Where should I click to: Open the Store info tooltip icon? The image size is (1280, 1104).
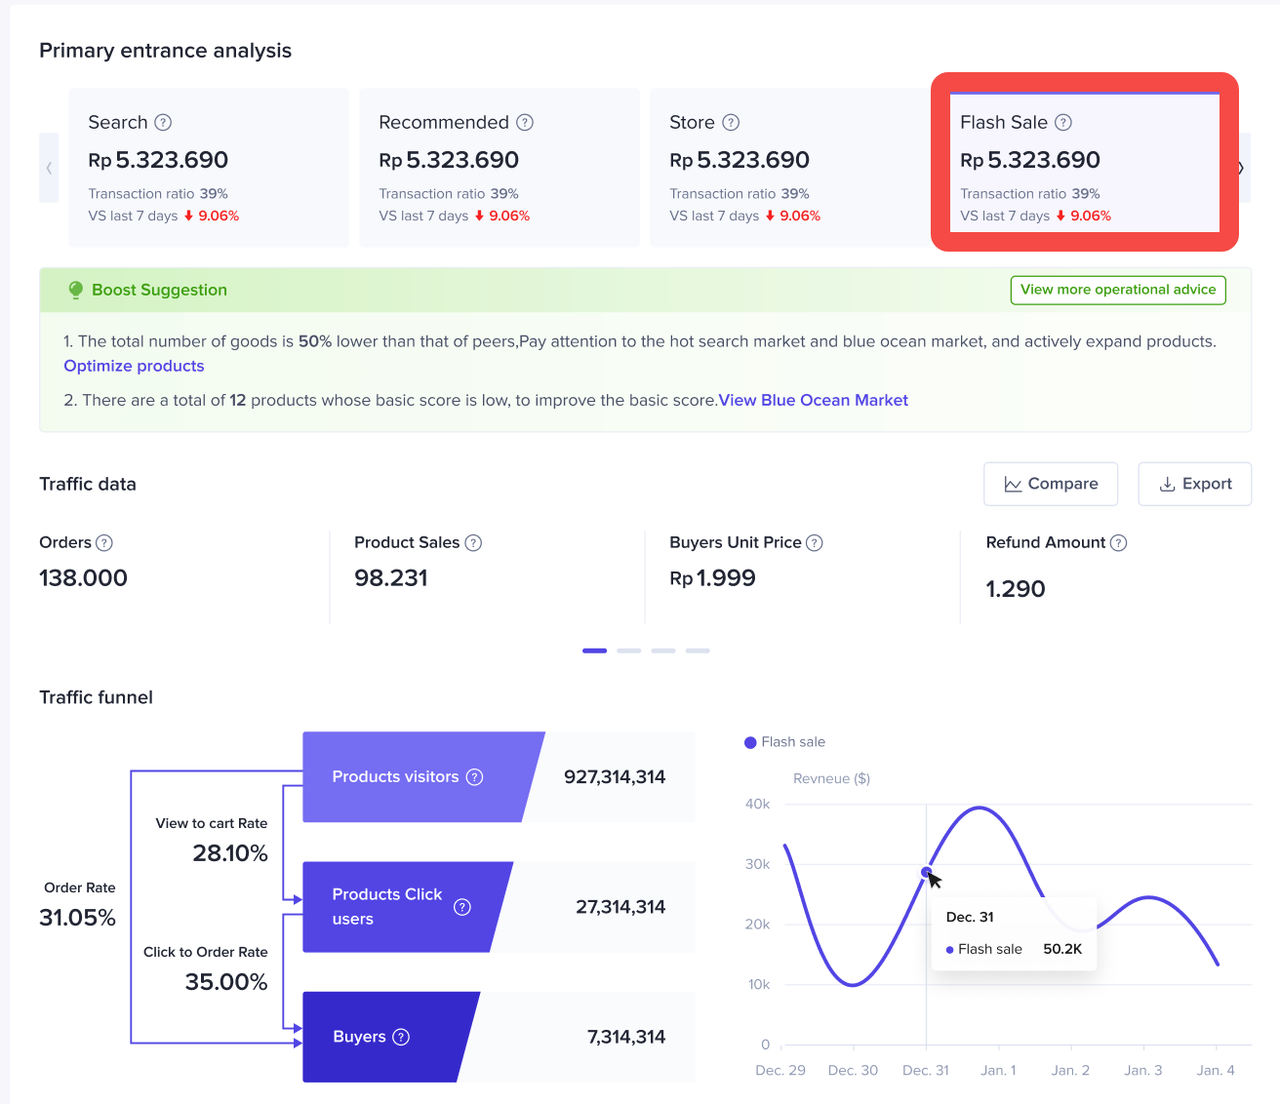tap(731, 122)
